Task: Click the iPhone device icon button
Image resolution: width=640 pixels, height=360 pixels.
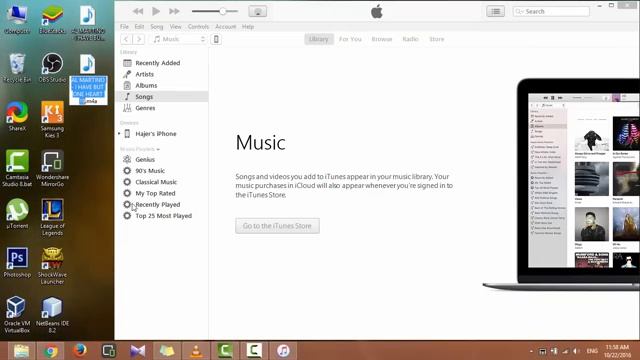Action: (216, 39)
